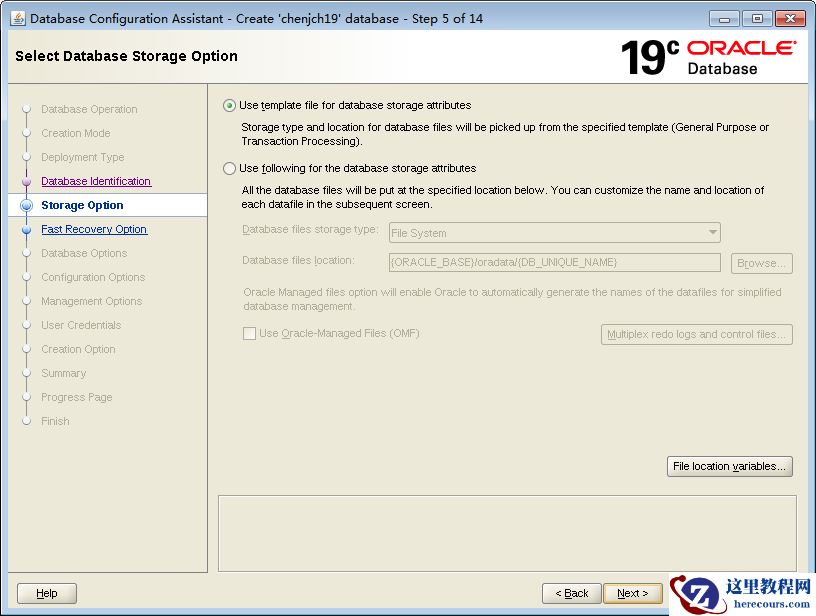Click Summary step text
Image resolution: width=816 pixels, height=616 pixels.
point(63,373)
